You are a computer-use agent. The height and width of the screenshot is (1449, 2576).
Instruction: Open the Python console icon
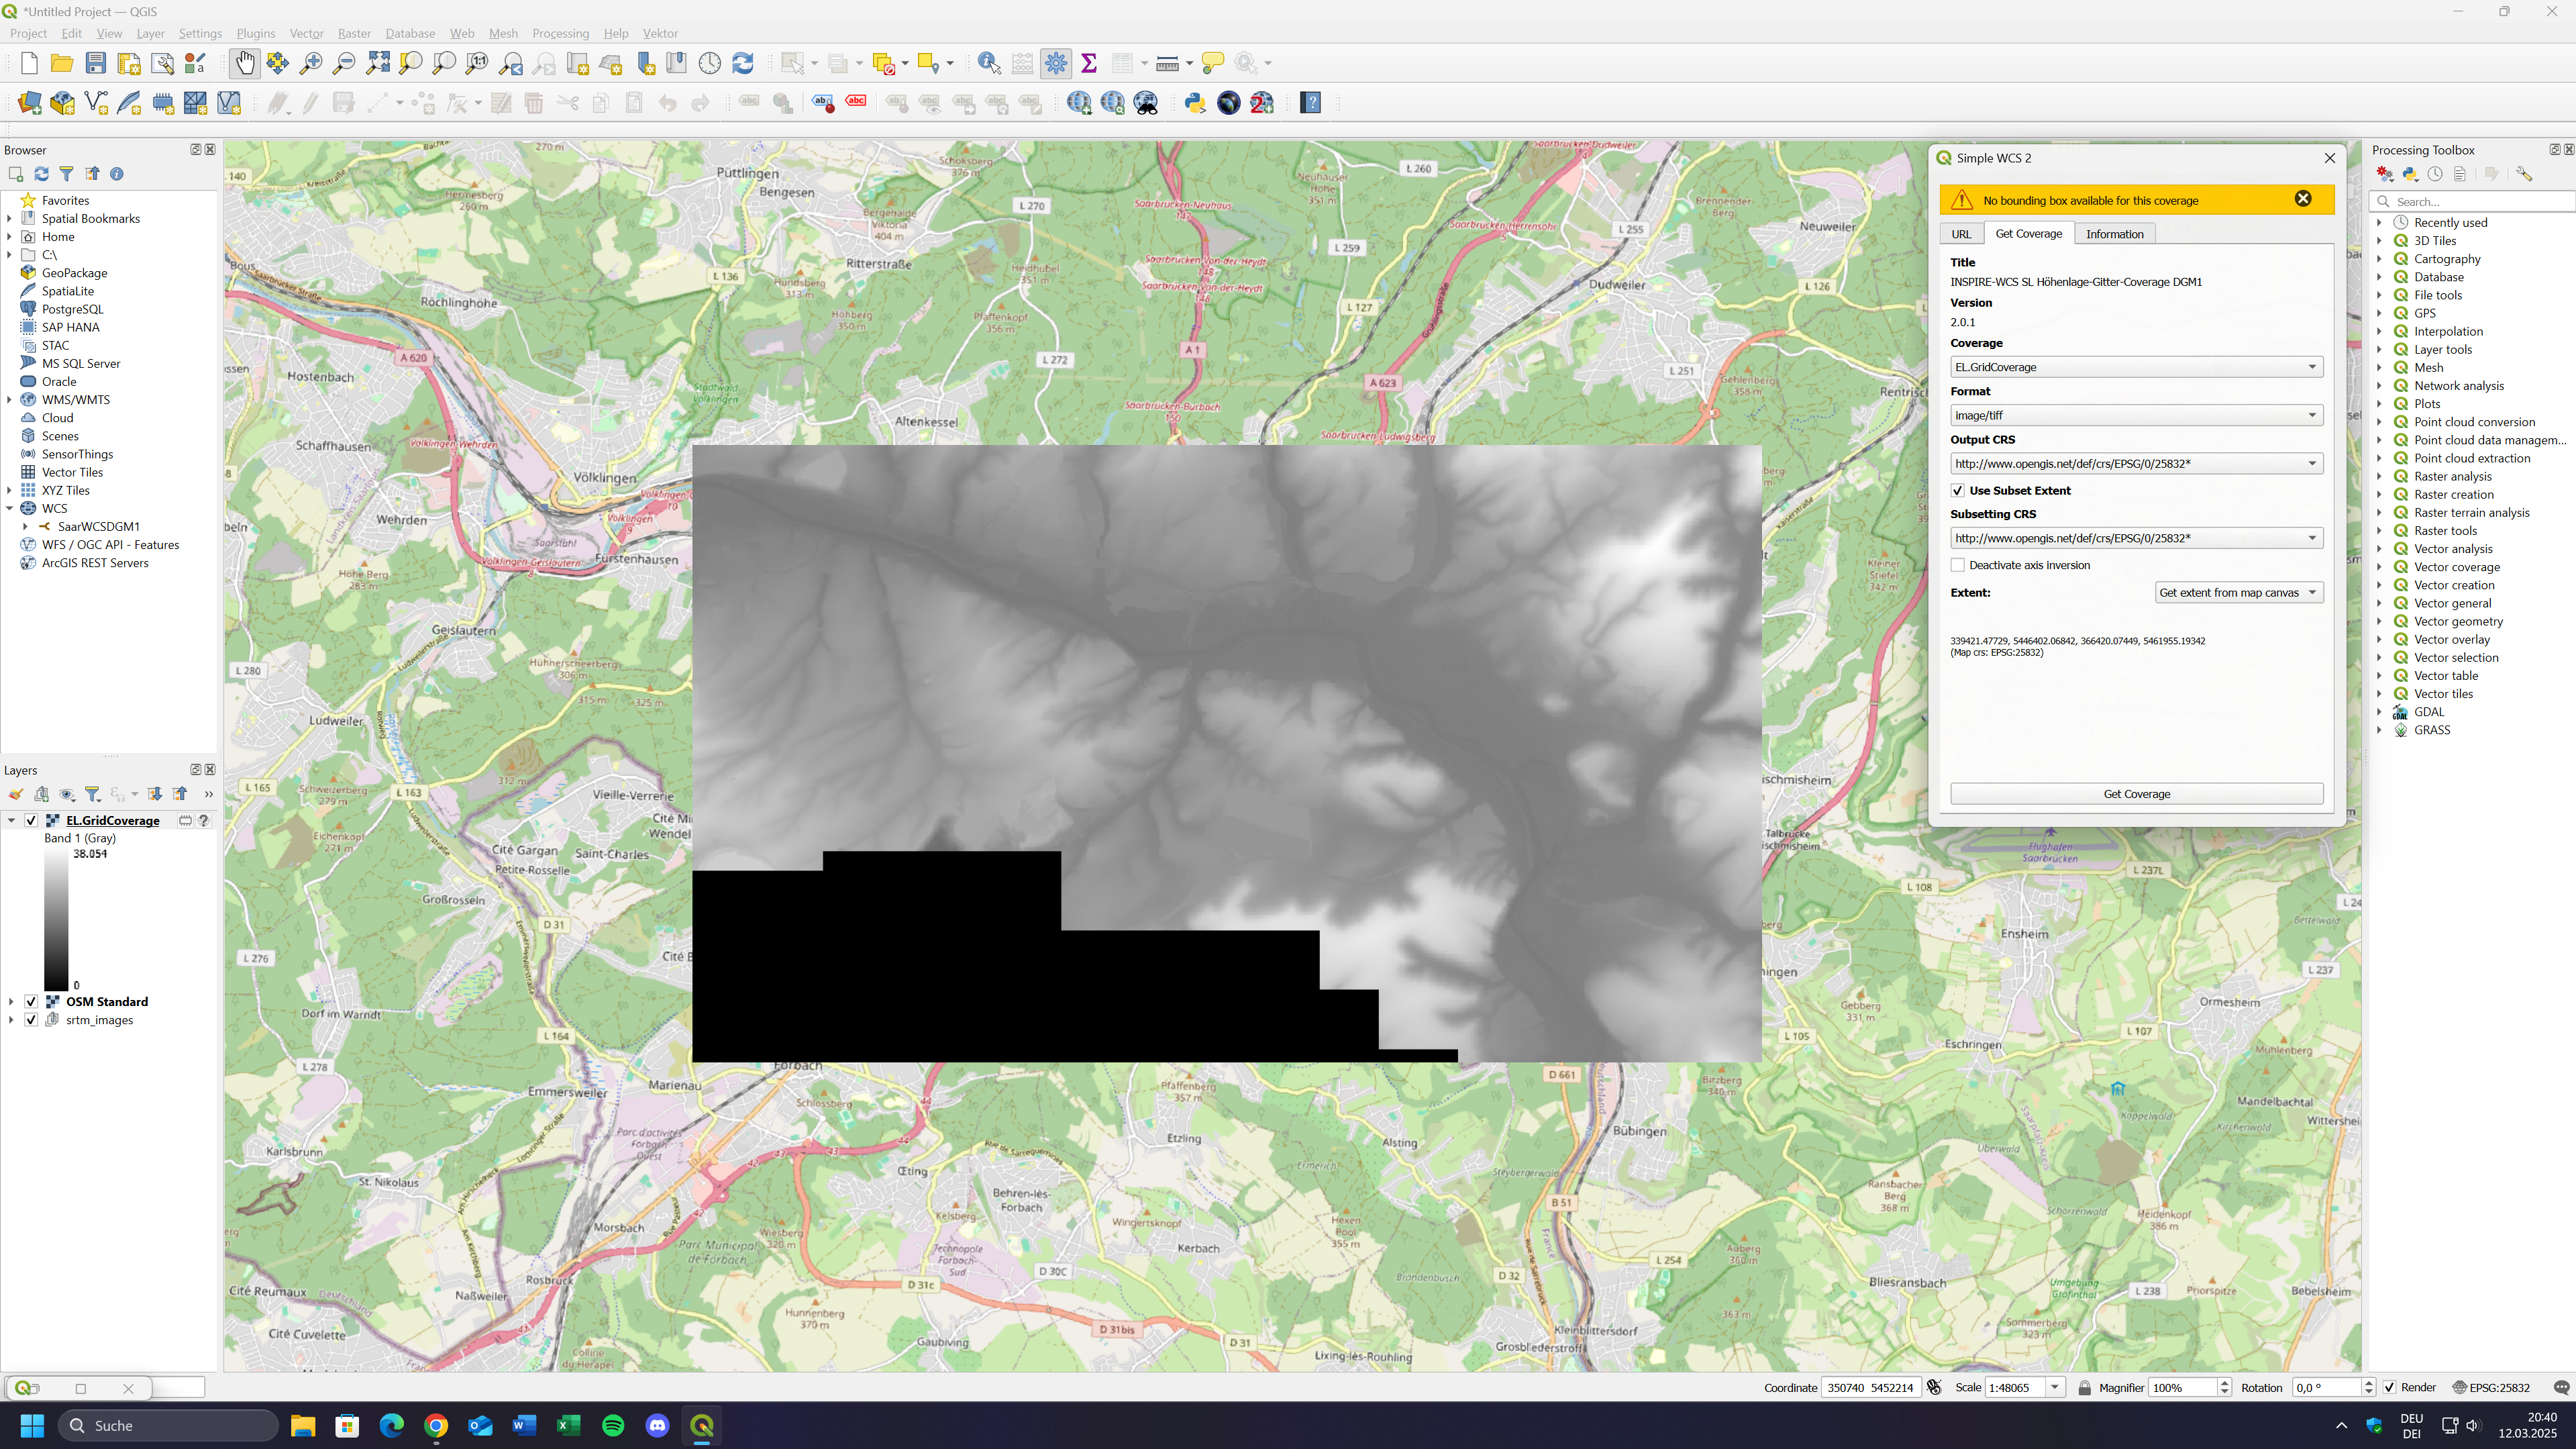pyautogui.click(x=1195, y=102)
